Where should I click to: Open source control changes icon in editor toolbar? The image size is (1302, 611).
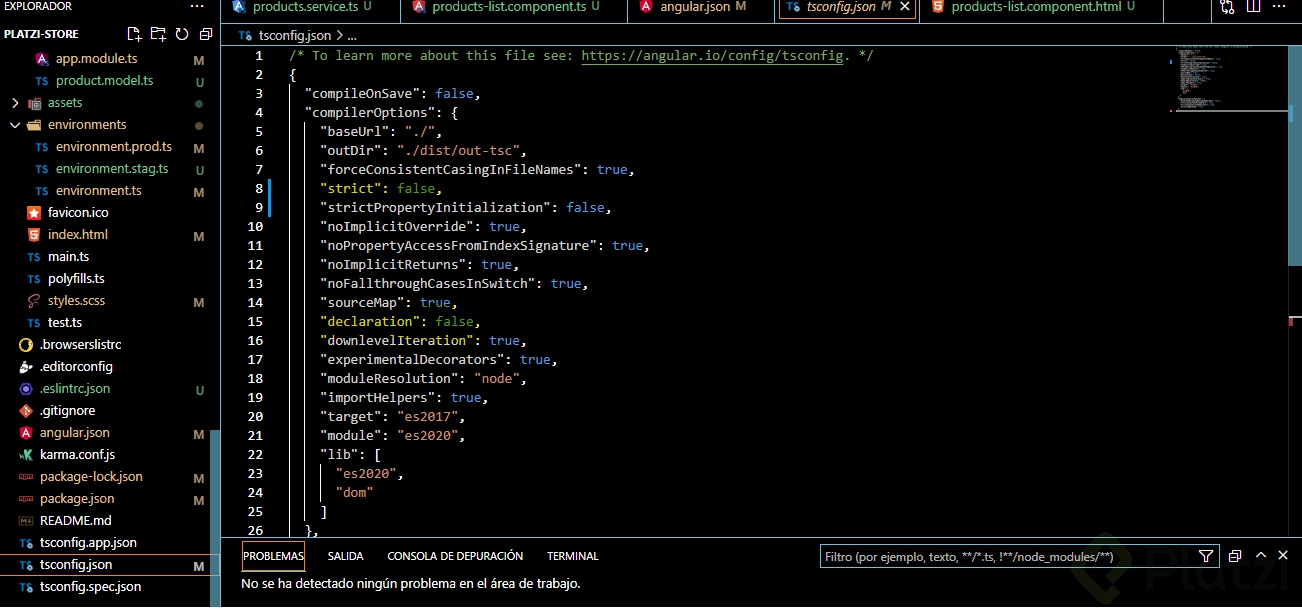pos(1227,7)
